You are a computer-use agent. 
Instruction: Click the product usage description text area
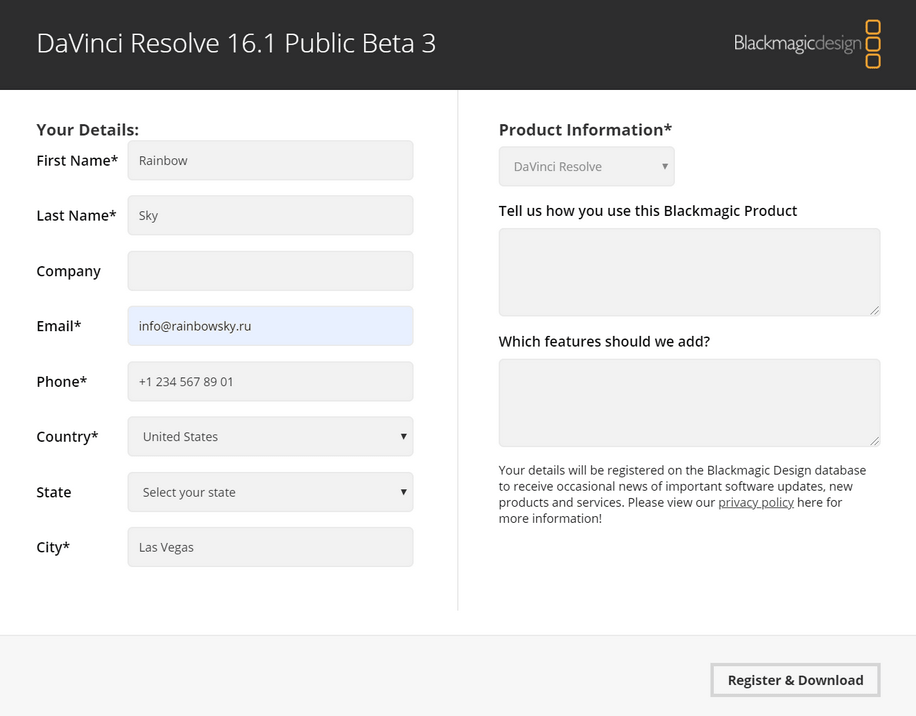[x=689, y=272]
